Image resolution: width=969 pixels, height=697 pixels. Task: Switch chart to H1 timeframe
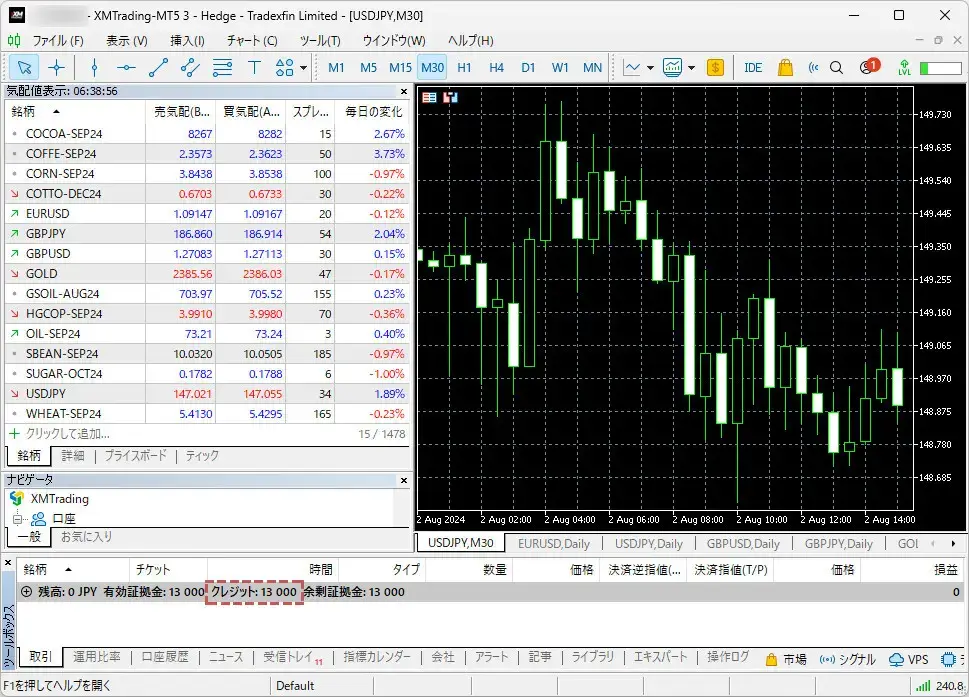tap(464, 67)
